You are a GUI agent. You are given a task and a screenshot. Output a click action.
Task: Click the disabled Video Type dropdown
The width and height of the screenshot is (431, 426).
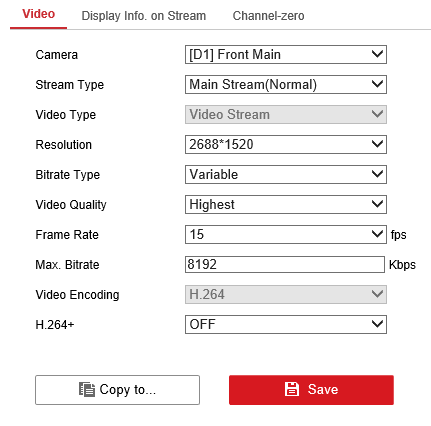286,114
